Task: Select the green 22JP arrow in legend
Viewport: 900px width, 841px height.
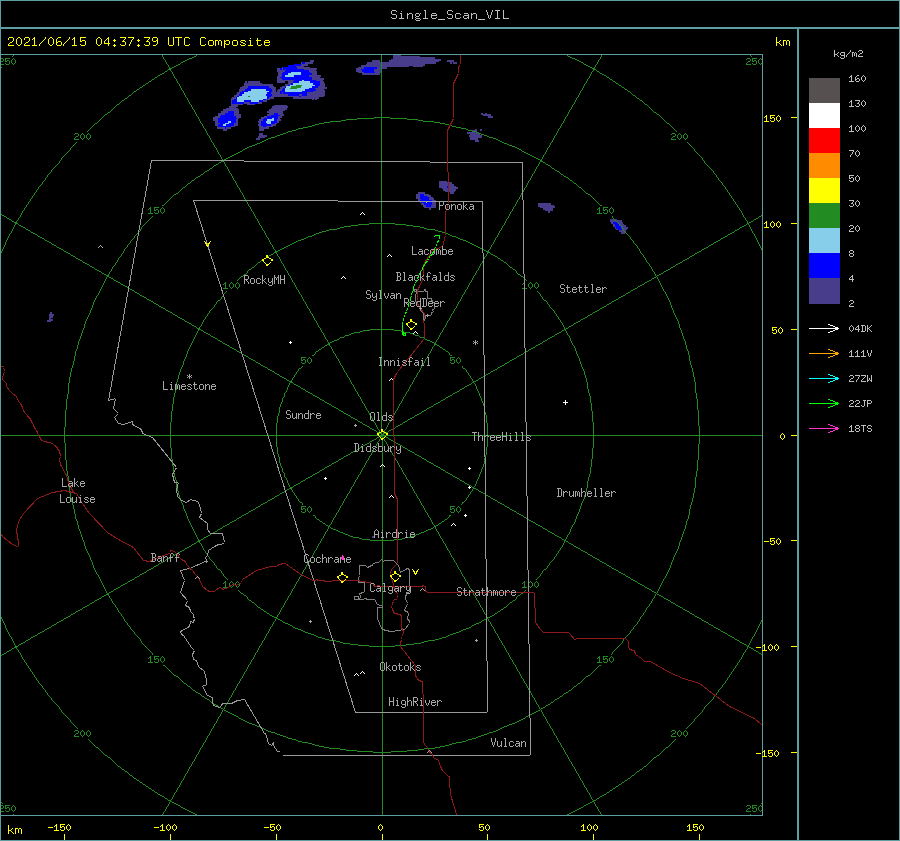Action: (824, 404)
